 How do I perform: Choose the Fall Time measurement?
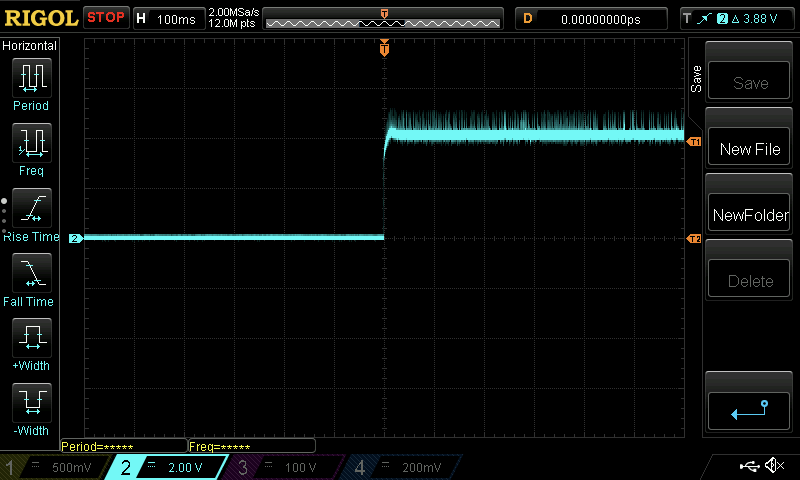click(31, 278)
